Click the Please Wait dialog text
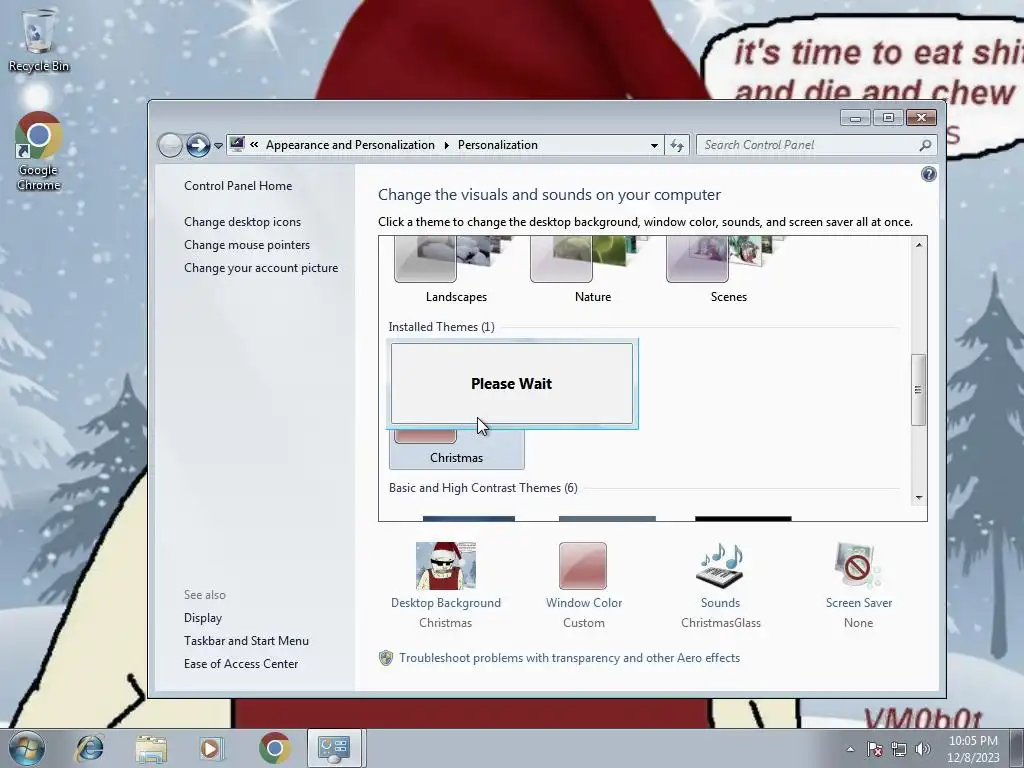1024x768 pixels. [511, 384]
